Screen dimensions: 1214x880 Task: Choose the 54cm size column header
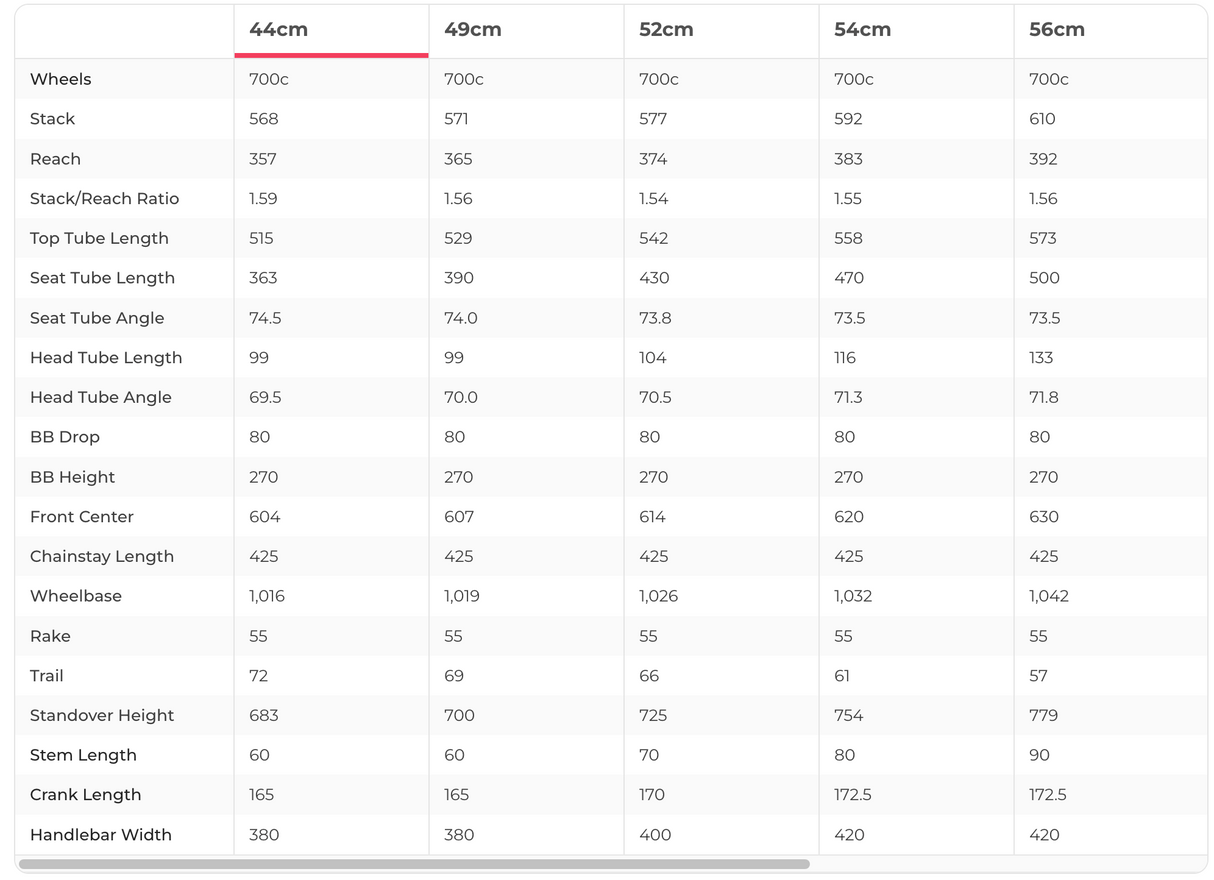click(862, 30)
